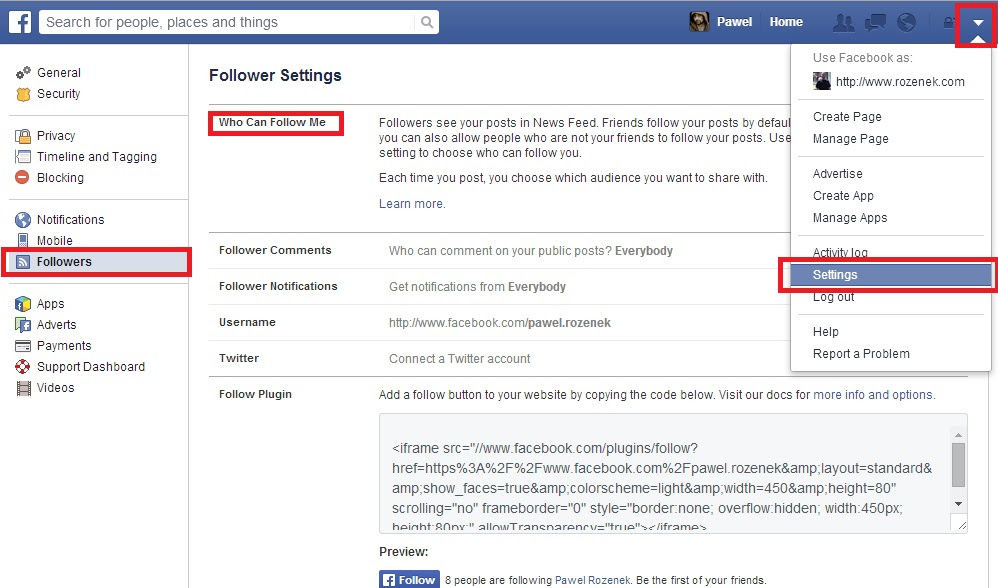
Task: Edit Follower Comments setting row
Action: pos(499,251)
